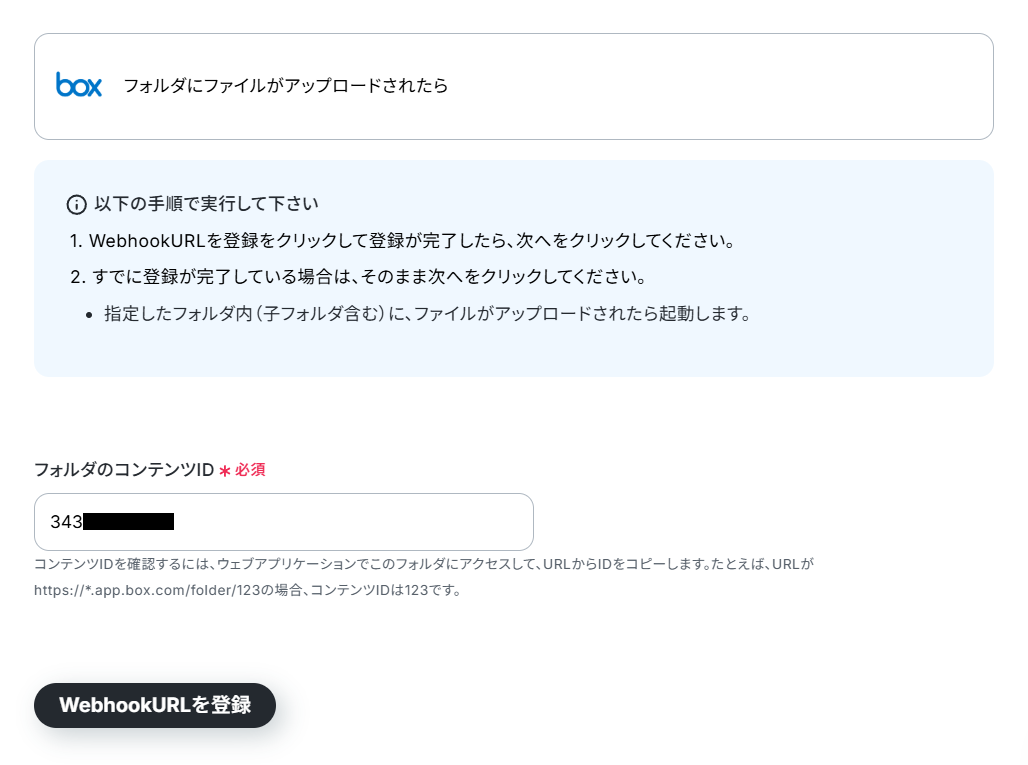The height and width of the screenshot is (765, 1028).
Task: Click the digits 343 in the ID field
Action: (x=66, y=522)
